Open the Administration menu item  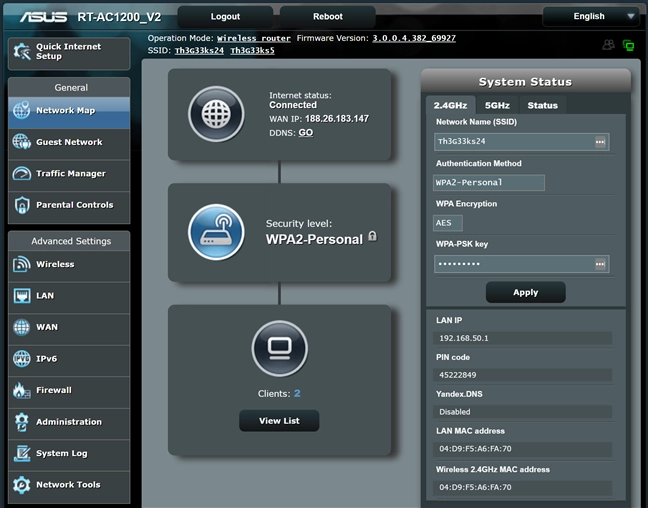[69, 422]
